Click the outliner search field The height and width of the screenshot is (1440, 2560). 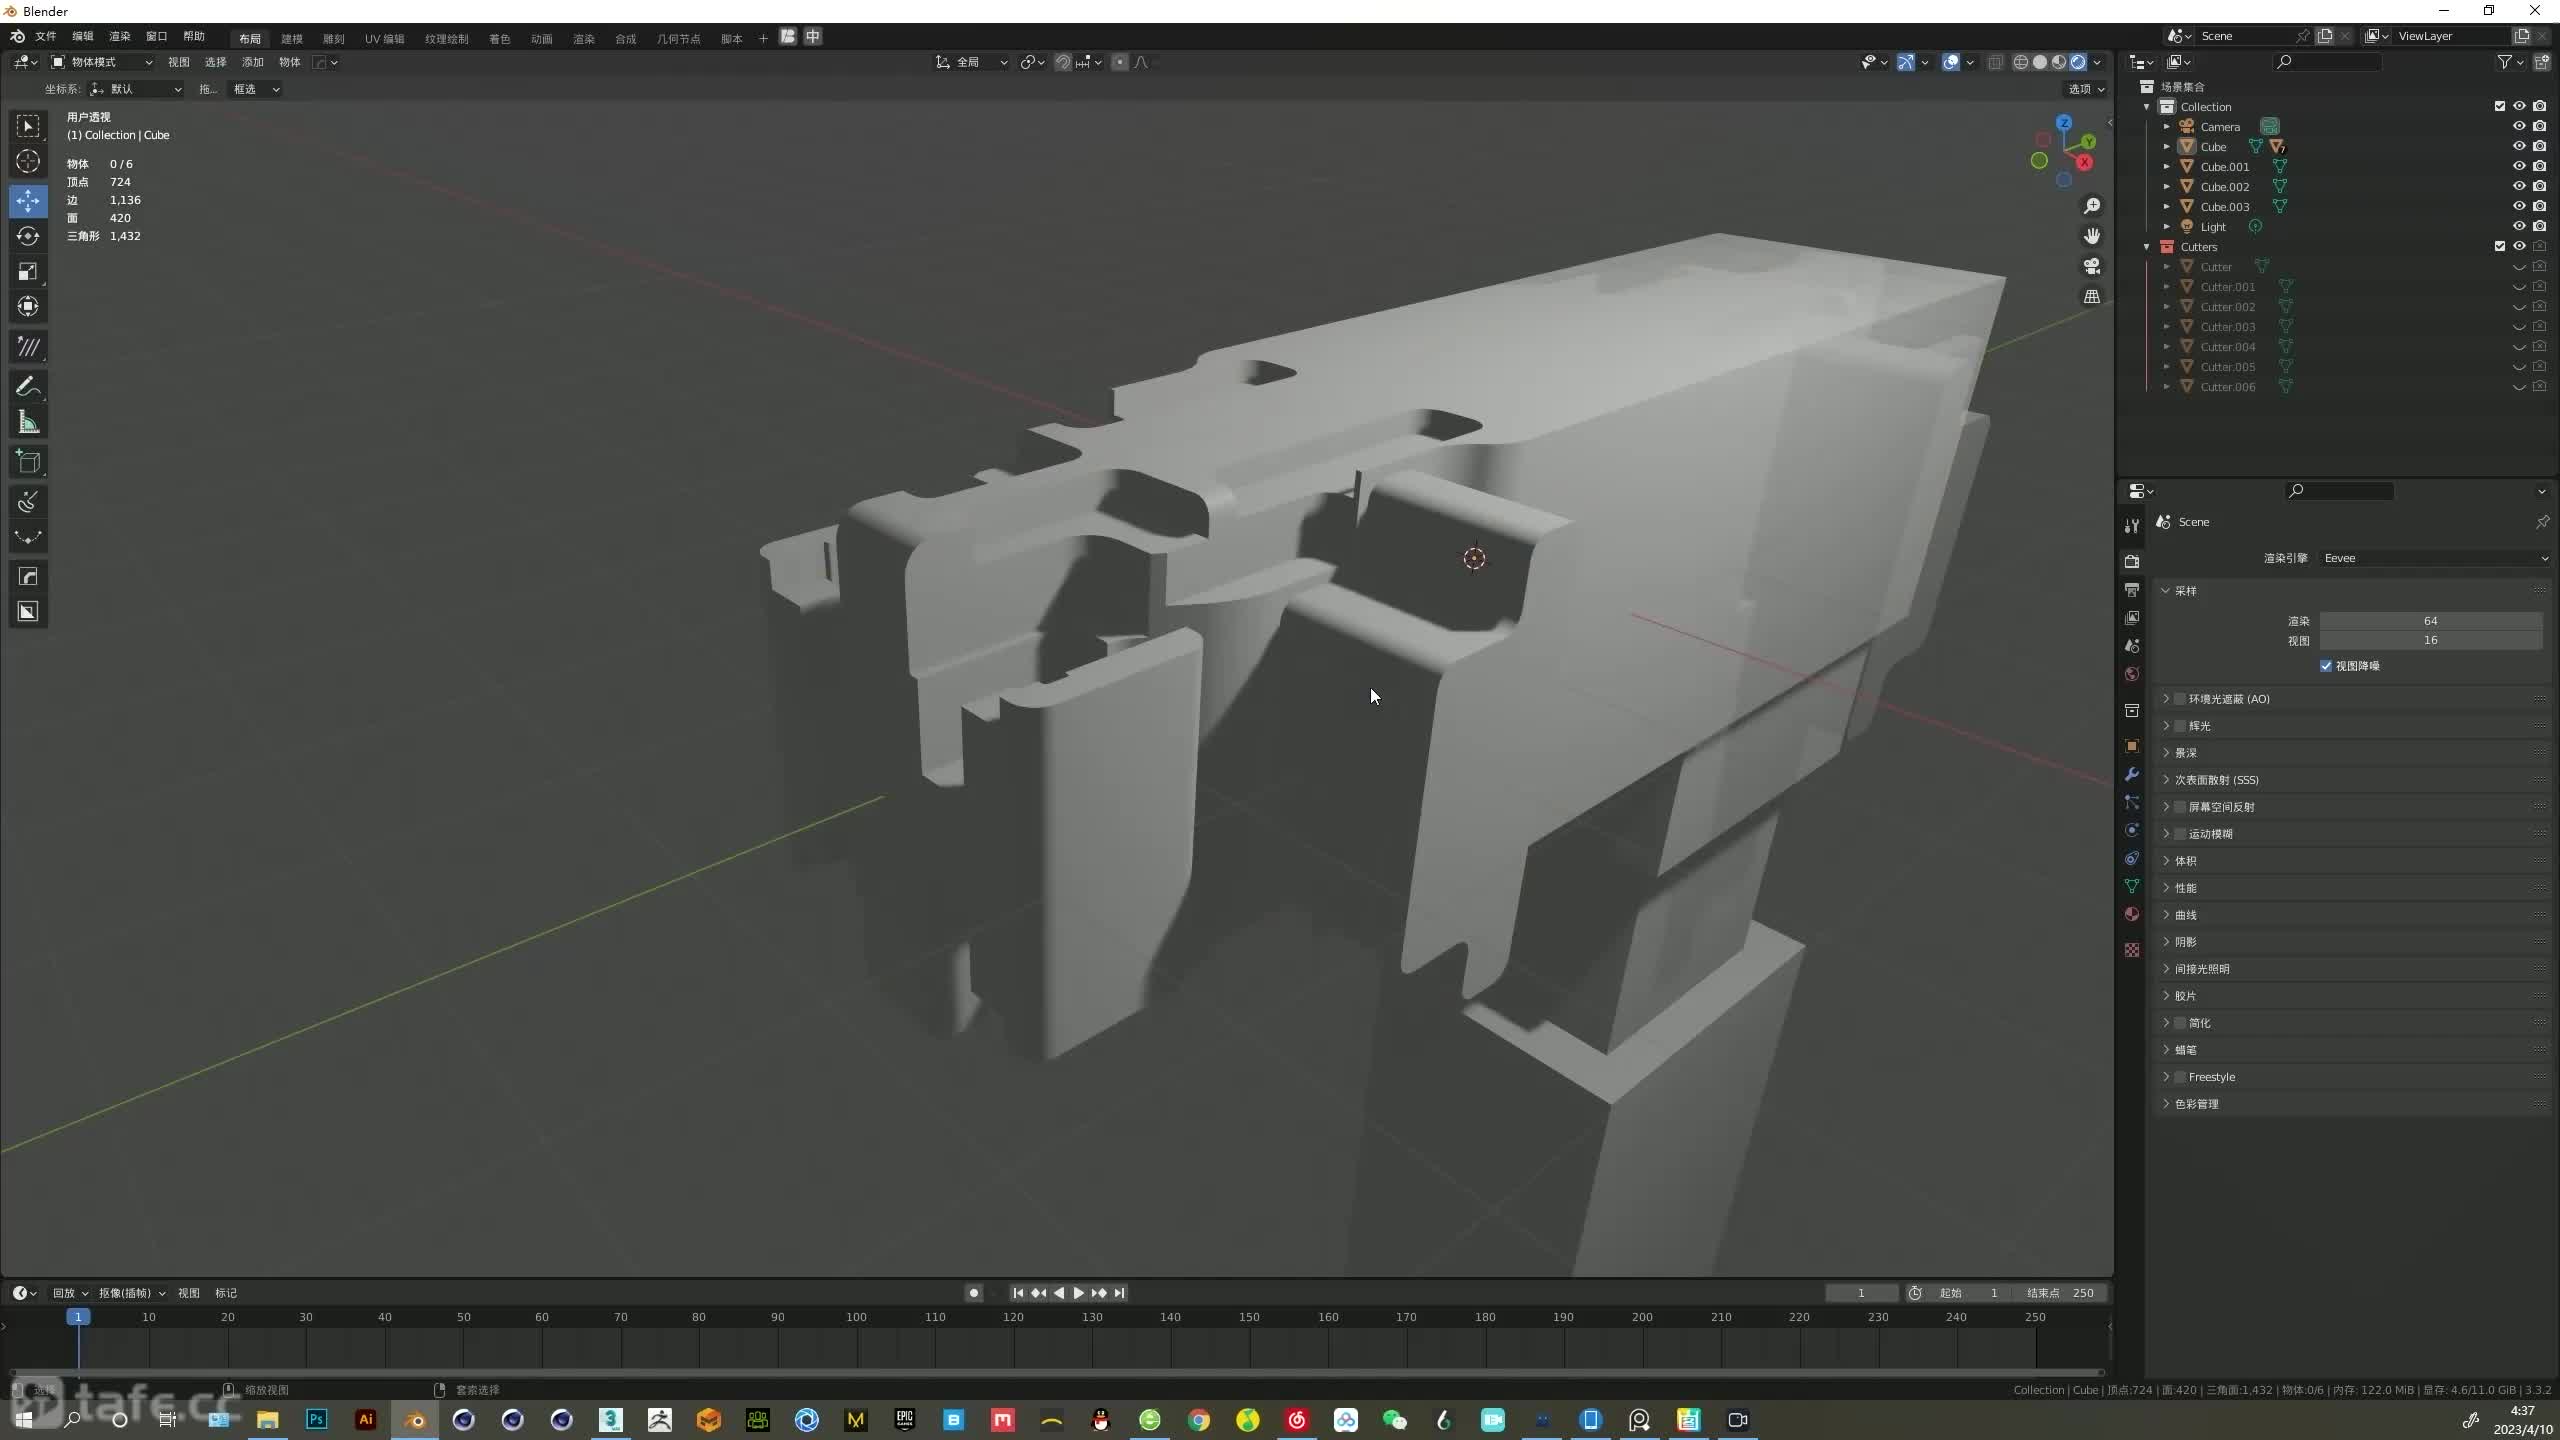tap(2326, 62)
